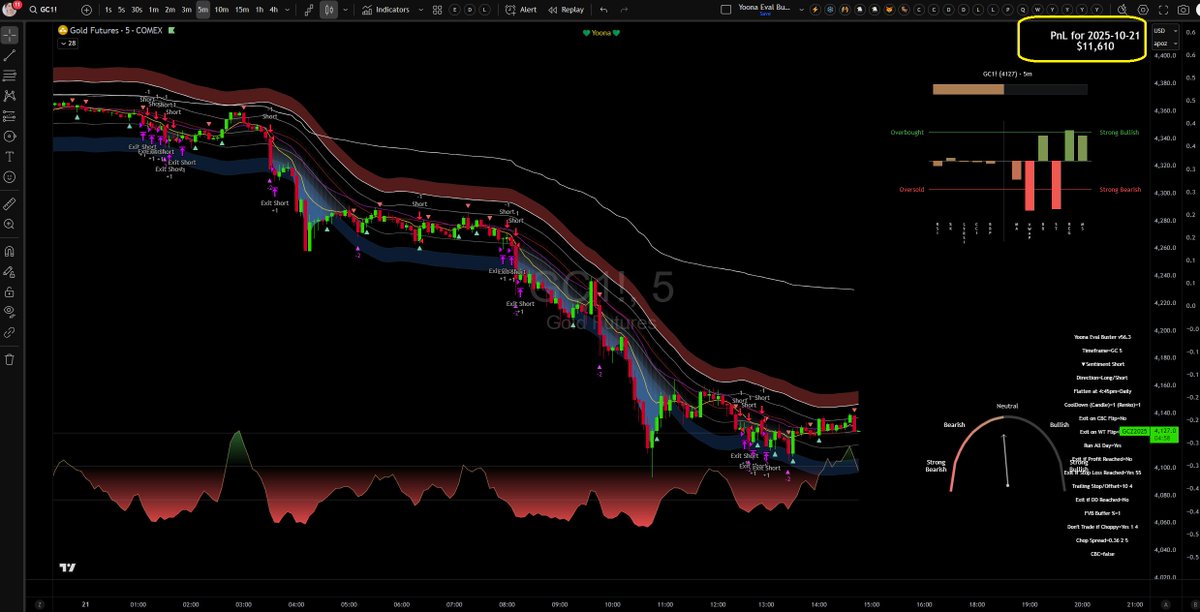Select the trend line drawing tool

pyautogui.click(x=10, y=55)
